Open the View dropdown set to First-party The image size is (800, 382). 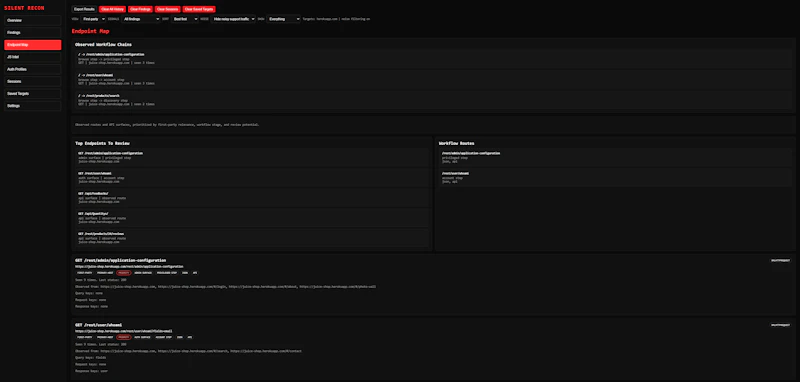93,19
